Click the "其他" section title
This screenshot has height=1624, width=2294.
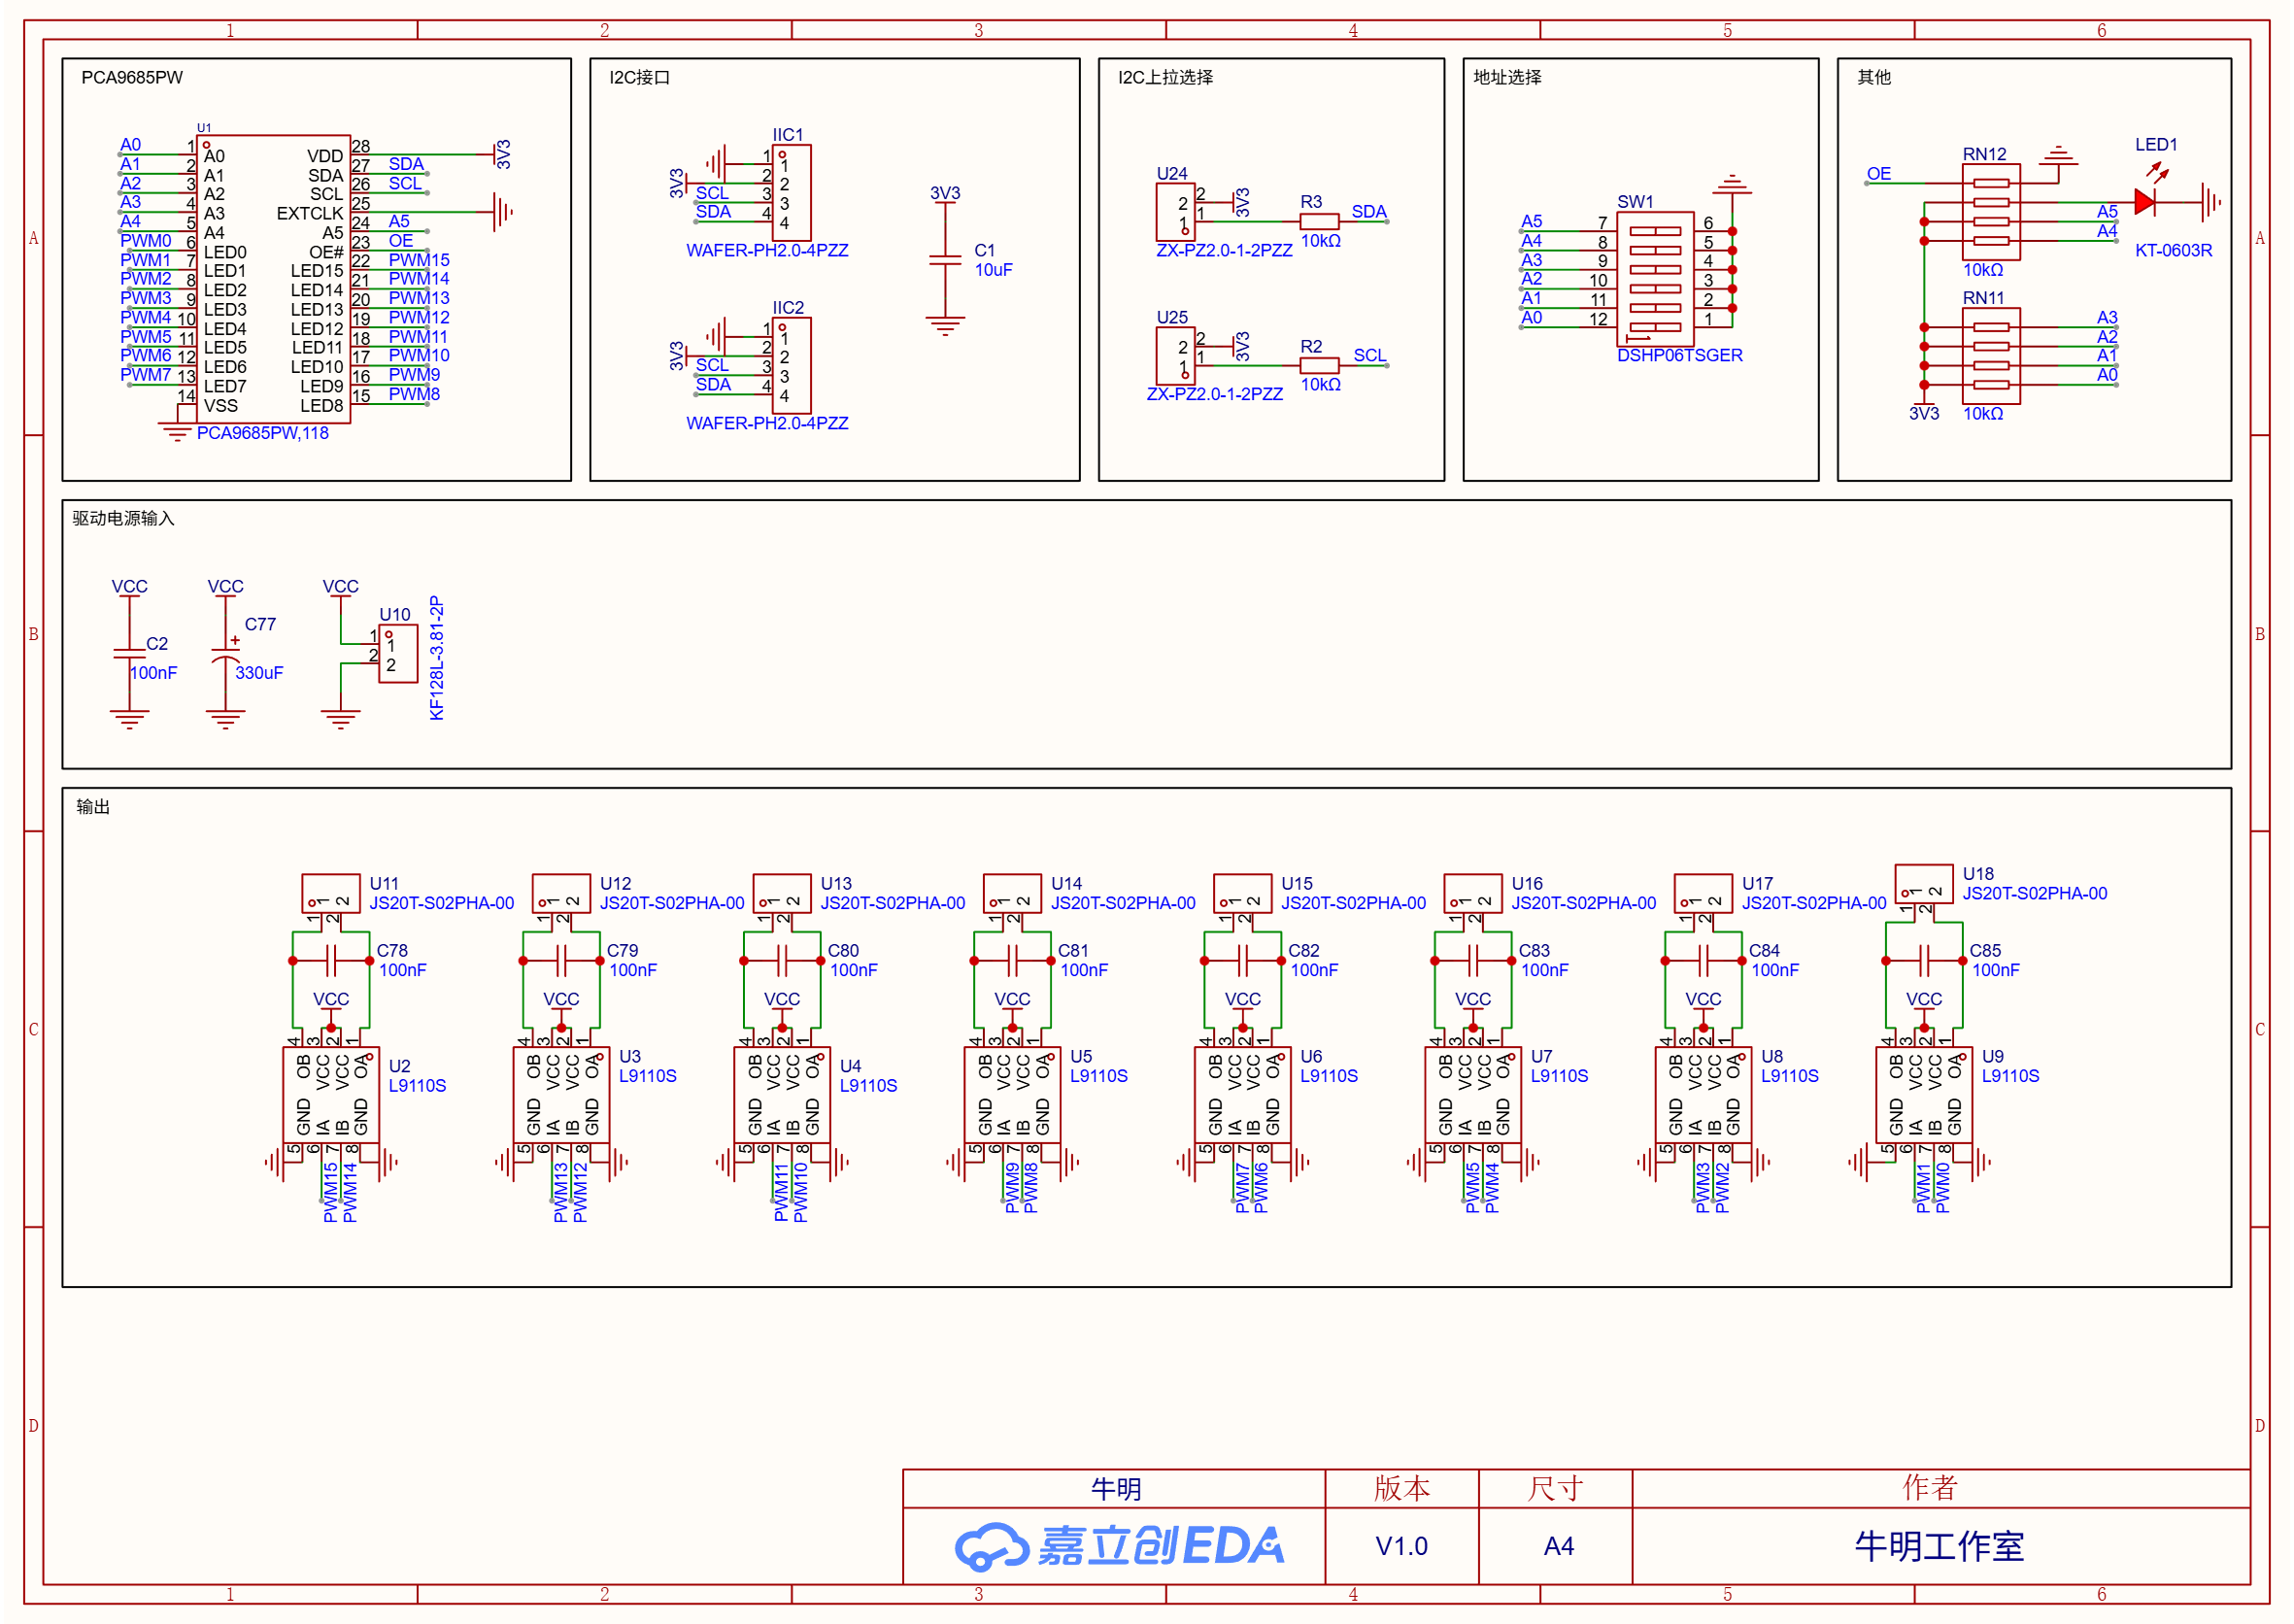pos(1874,77)
